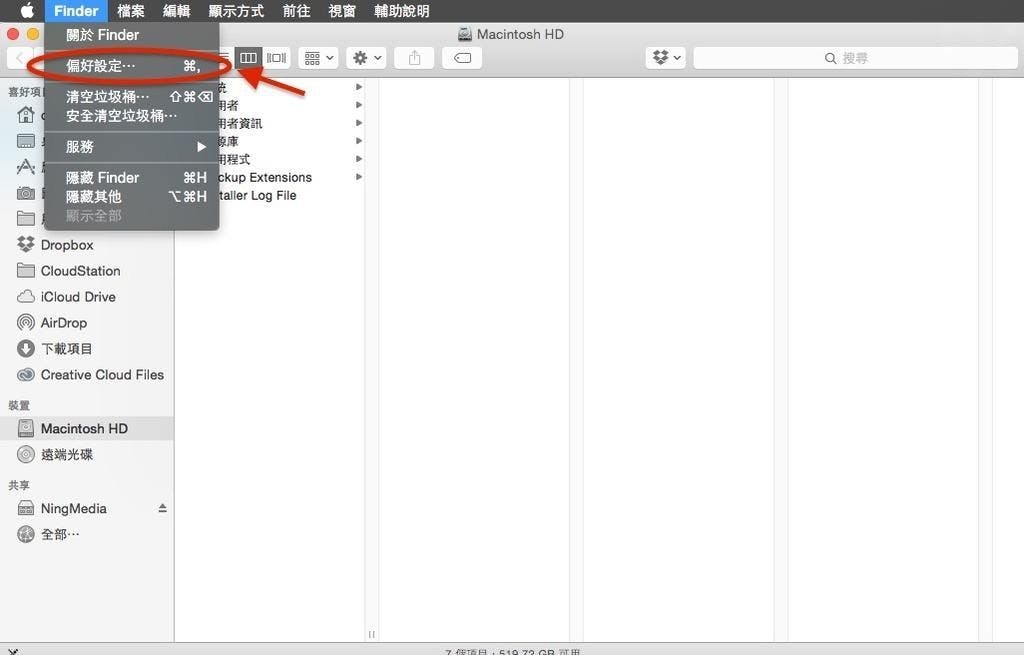Click the 下載項目 label in sidebar
The width and height of the screenshot is (1024, 655).
click(67, 349)
